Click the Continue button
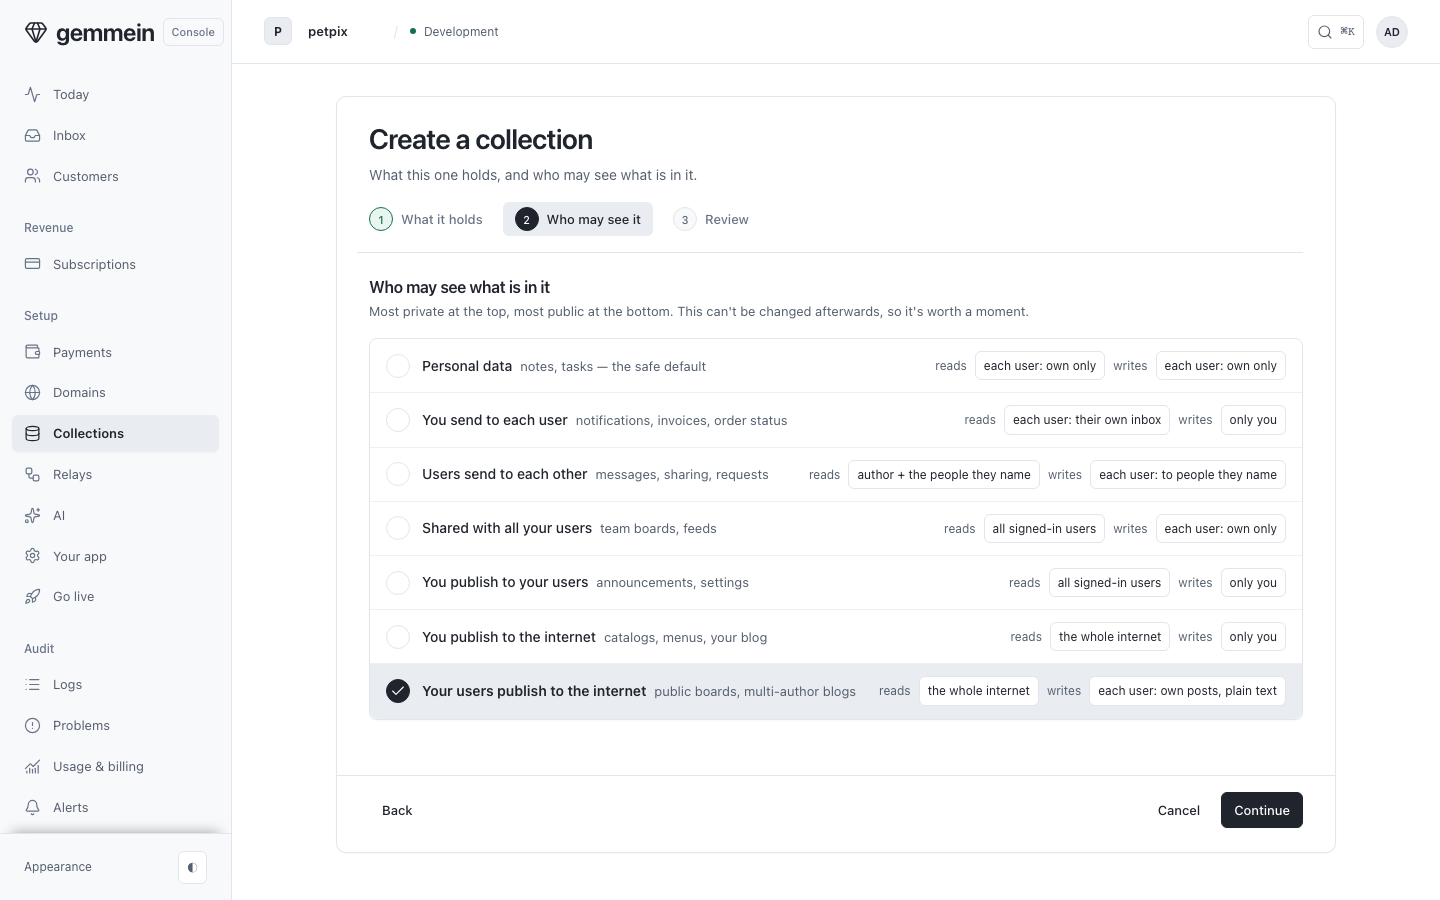The height and width of the screenshot is (900, 1440). [1262, 810]
